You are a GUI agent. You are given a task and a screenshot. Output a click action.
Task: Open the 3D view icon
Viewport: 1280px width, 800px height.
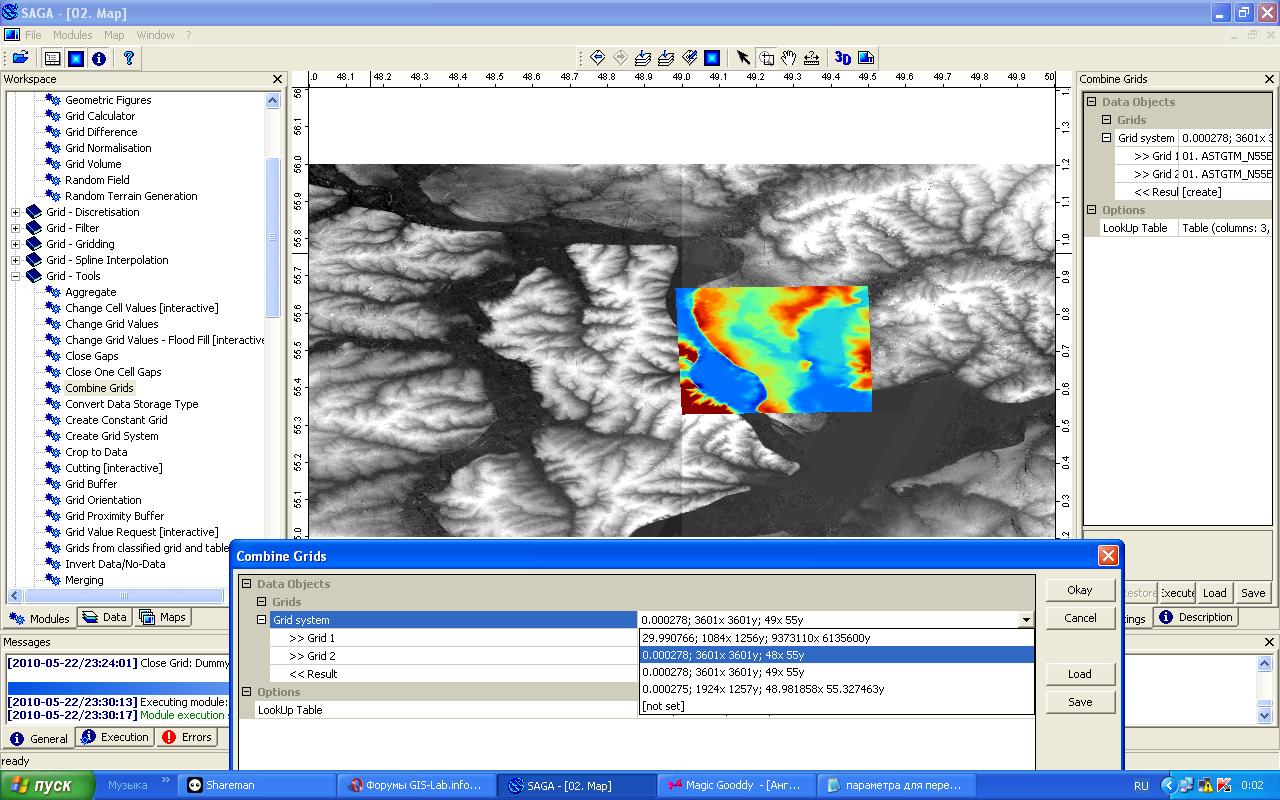point(842,58)
